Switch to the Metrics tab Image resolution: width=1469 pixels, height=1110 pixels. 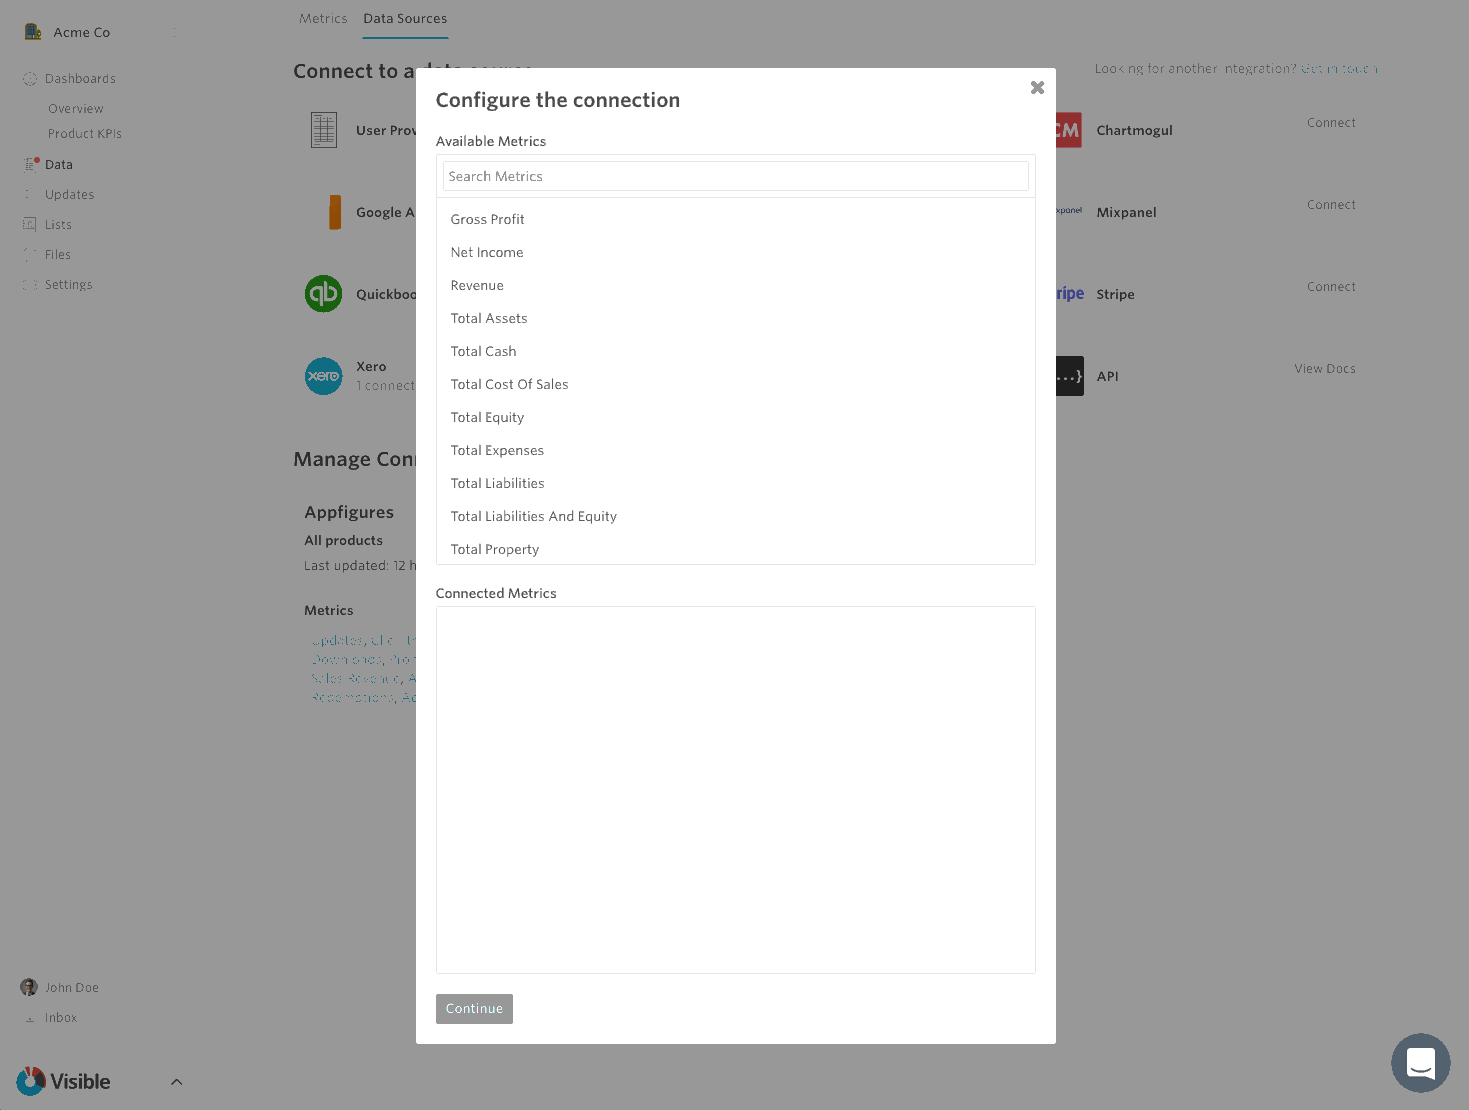(323, 19)
